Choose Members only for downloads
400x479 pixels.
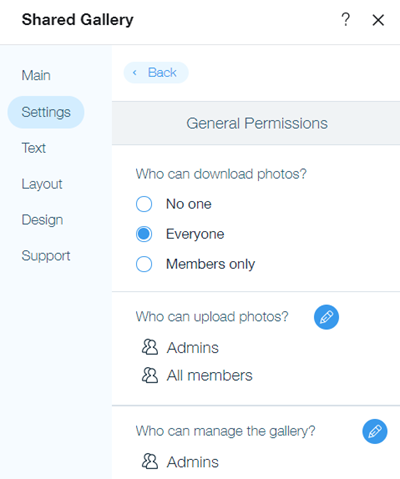[144, 264]
